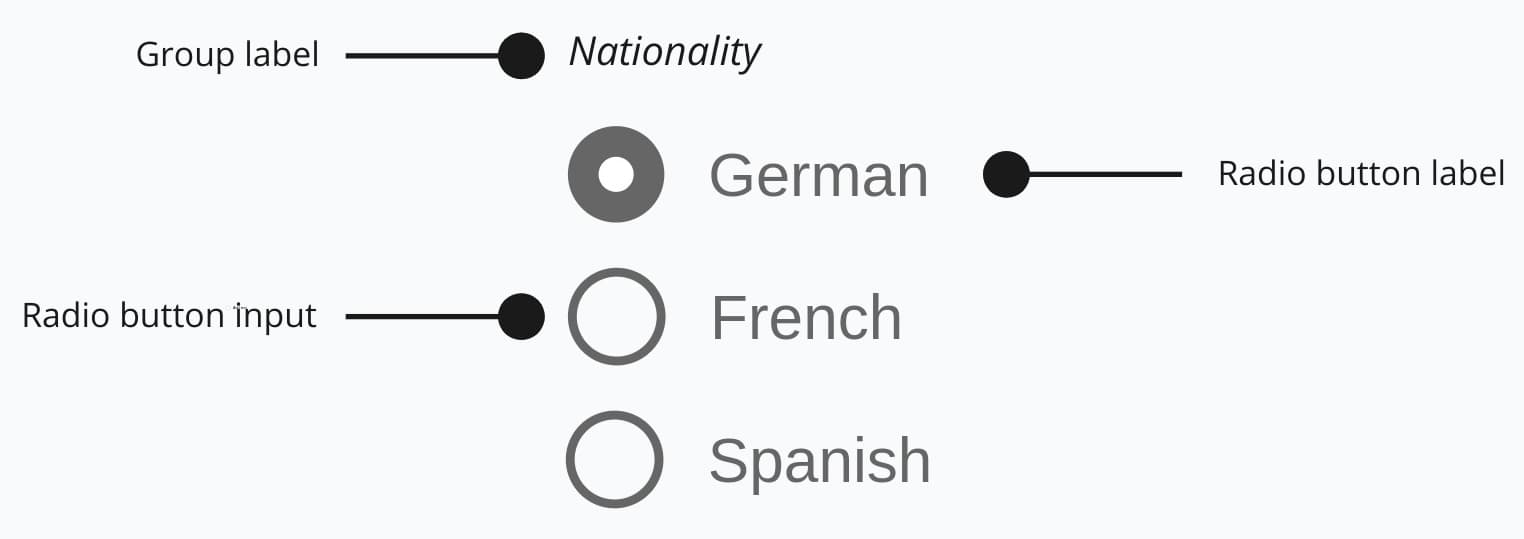This screenshot has height=539, width=1524.
Task: Click the German option label text
Action: pyautogui.click(x=818, y=176)
